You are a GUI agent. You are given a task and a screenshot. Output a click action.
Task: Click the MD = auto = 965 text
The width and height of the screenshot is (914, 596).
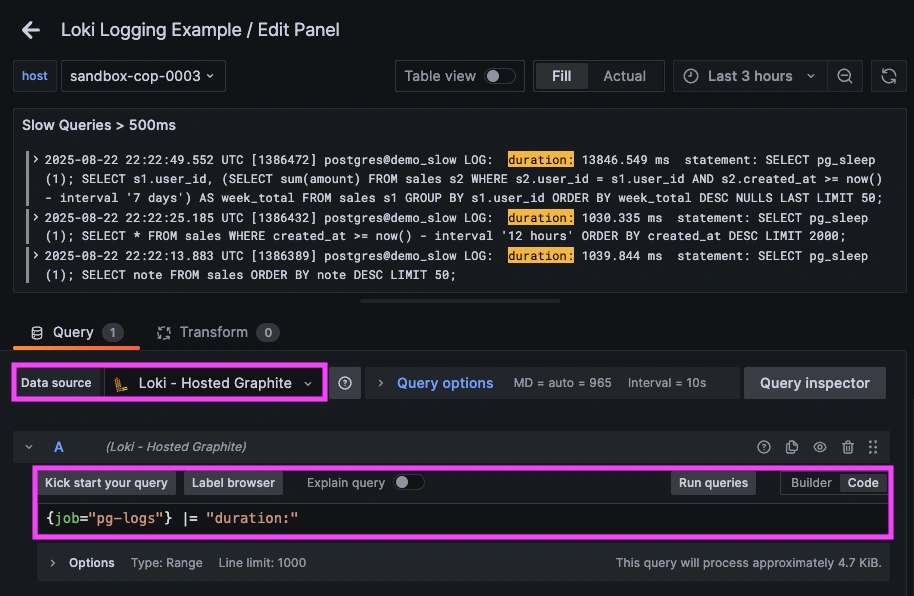(x=563, y=383)
